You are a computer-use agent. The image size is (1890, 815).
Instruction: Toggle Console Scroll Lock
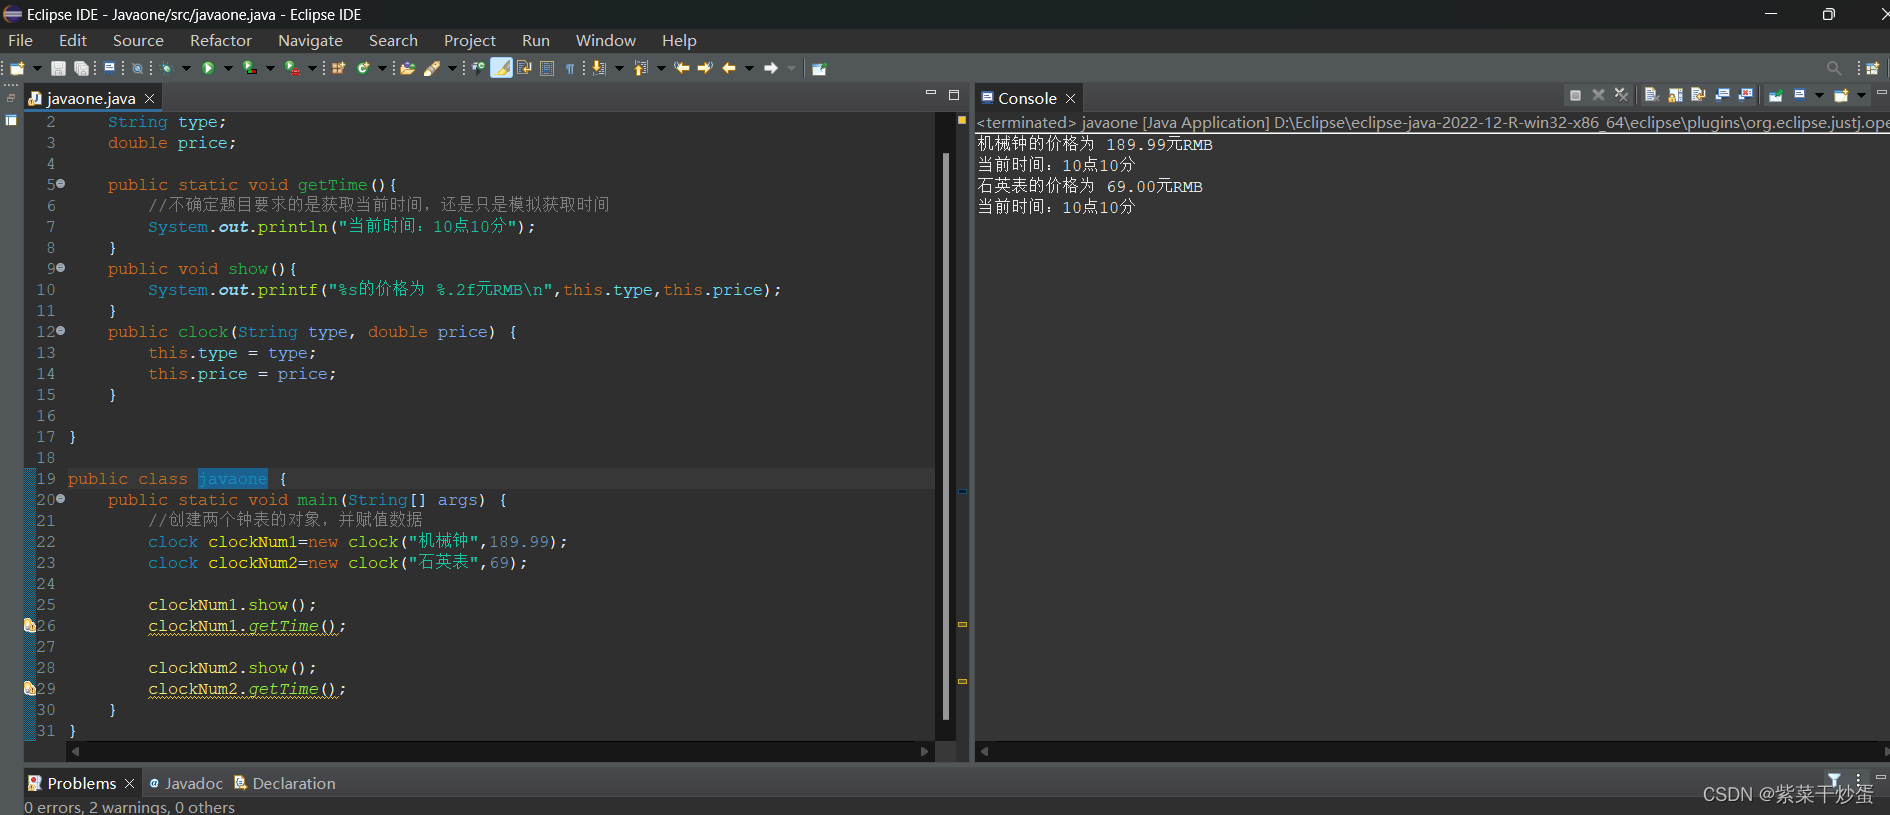(1675, 95)
